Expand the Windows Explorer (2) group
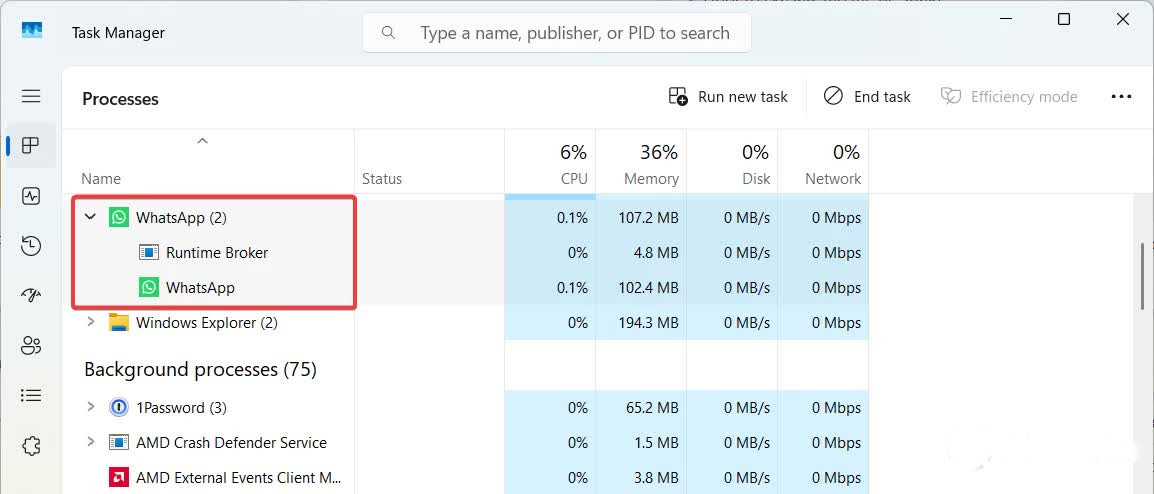 pos(91,322)
